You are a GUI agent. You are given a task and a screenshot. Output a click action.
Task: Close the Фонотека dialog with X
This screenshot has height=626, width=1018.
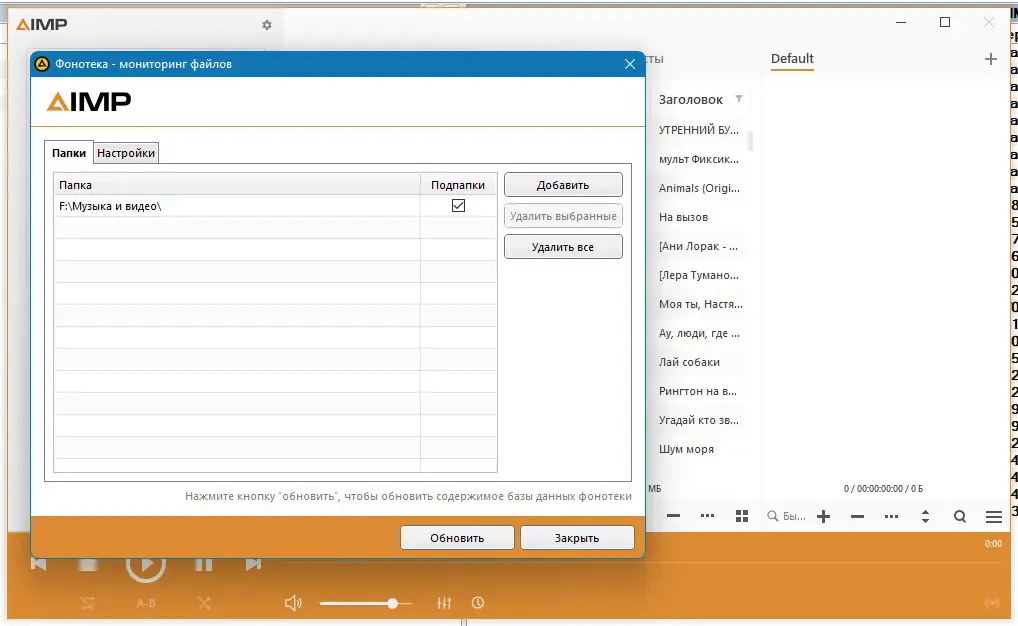pos(630,64)
